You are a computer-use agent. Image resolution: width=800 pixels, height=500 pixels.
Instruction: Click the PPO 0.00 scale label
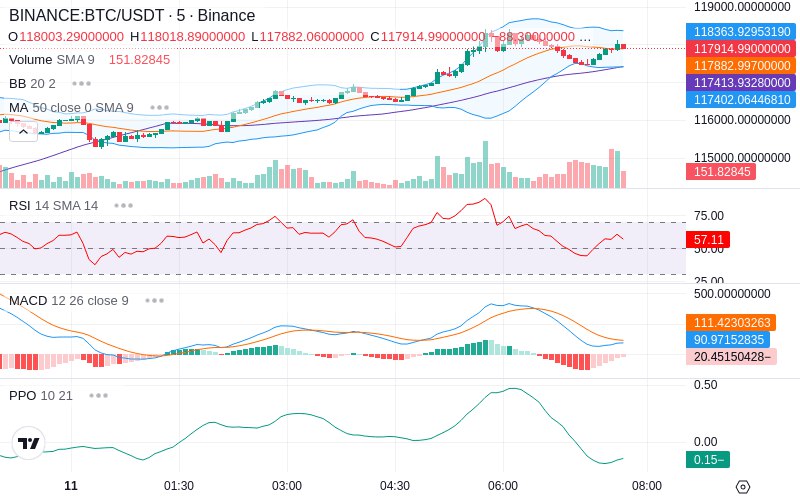pos(706,442)
